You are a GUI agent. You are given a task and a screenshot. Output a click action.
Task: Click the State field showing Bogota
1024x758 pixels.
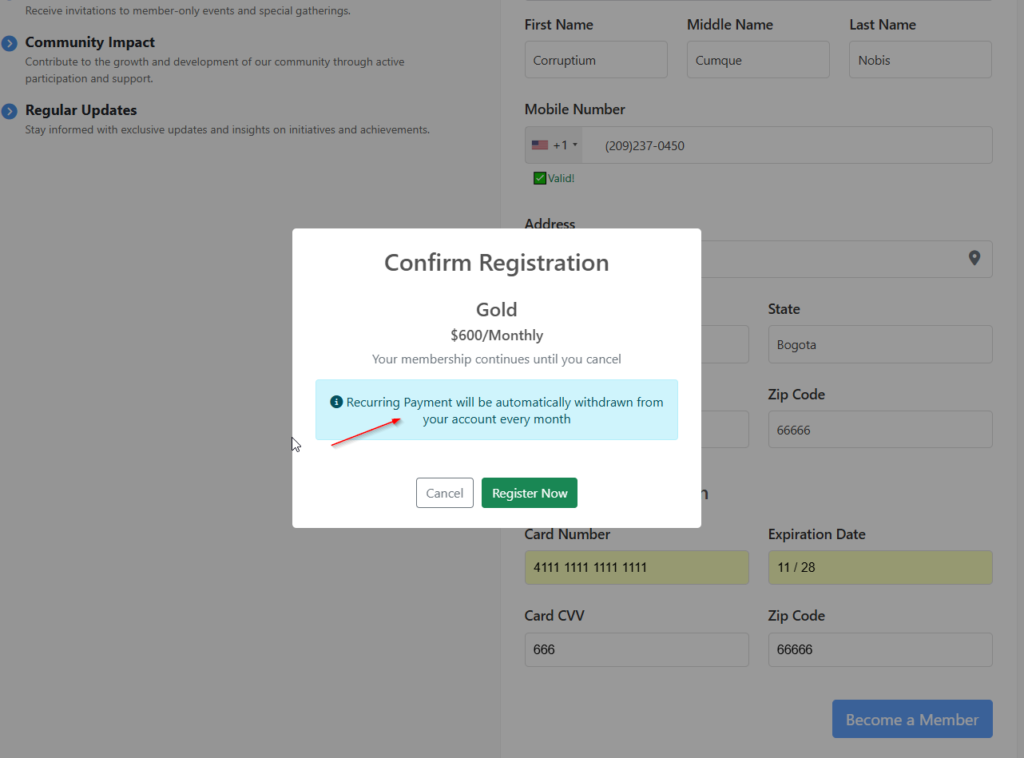coord(879,345)
